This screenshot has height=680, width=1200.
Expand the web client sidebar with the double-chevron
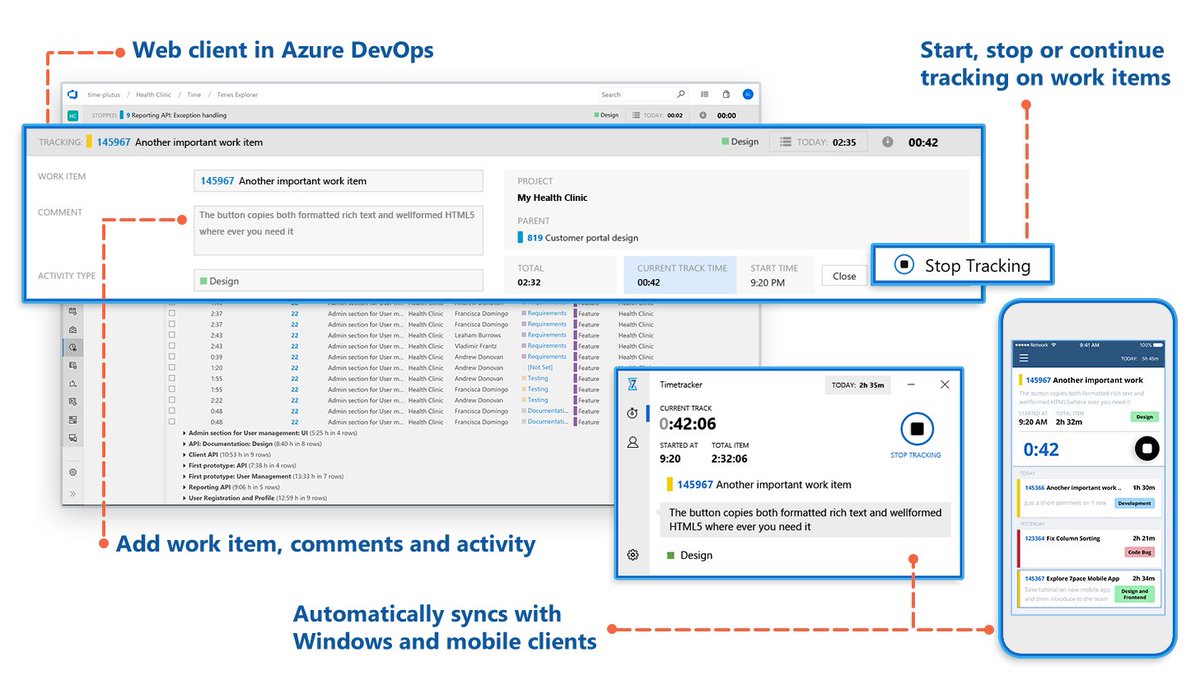point(73,494)
